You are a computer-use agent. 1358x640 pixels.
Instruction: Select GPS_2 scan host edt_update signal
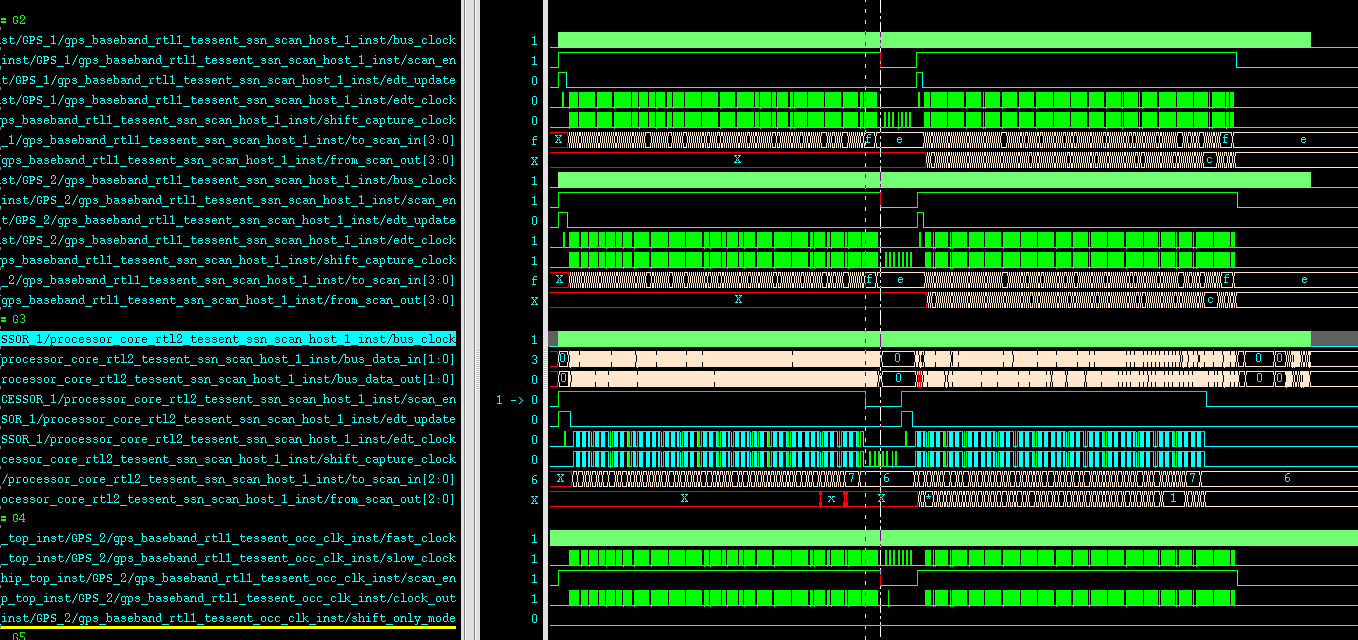tap(228, 220)
